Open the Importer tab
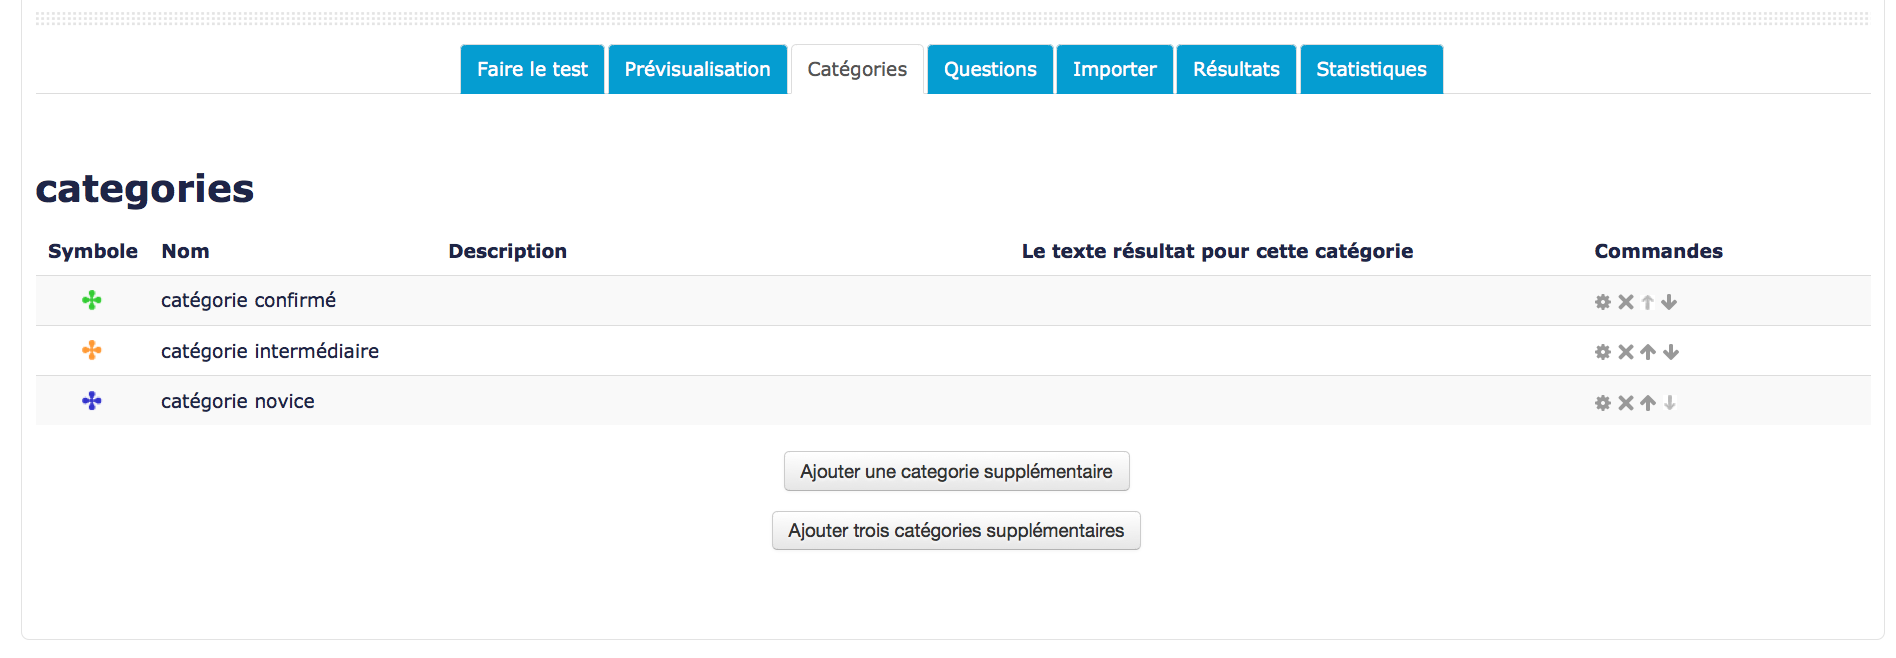Screen dimensions: 1896x658 (x=1114, y=70)
